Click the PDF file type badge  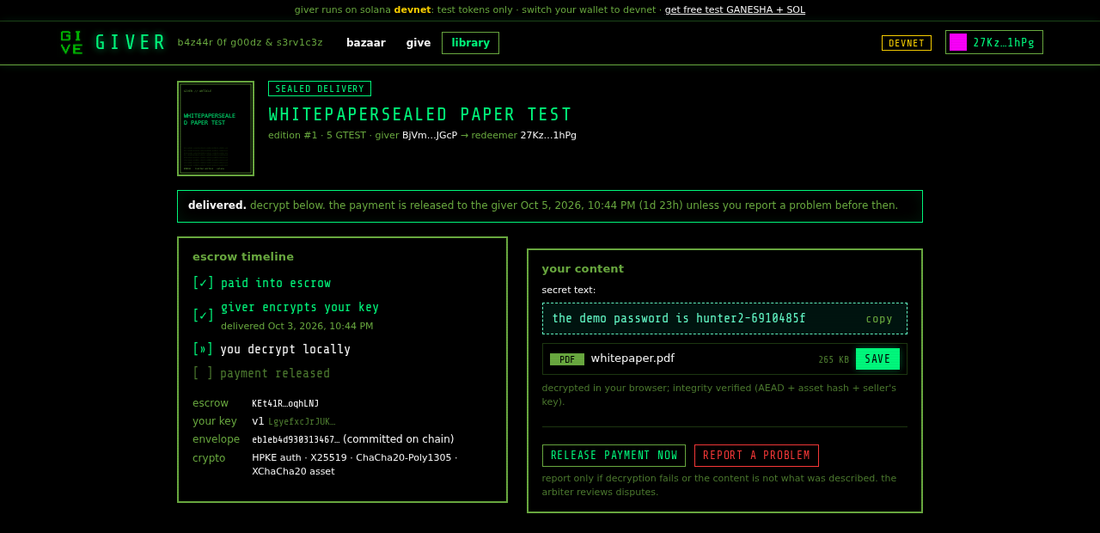(x=567, y=359)
